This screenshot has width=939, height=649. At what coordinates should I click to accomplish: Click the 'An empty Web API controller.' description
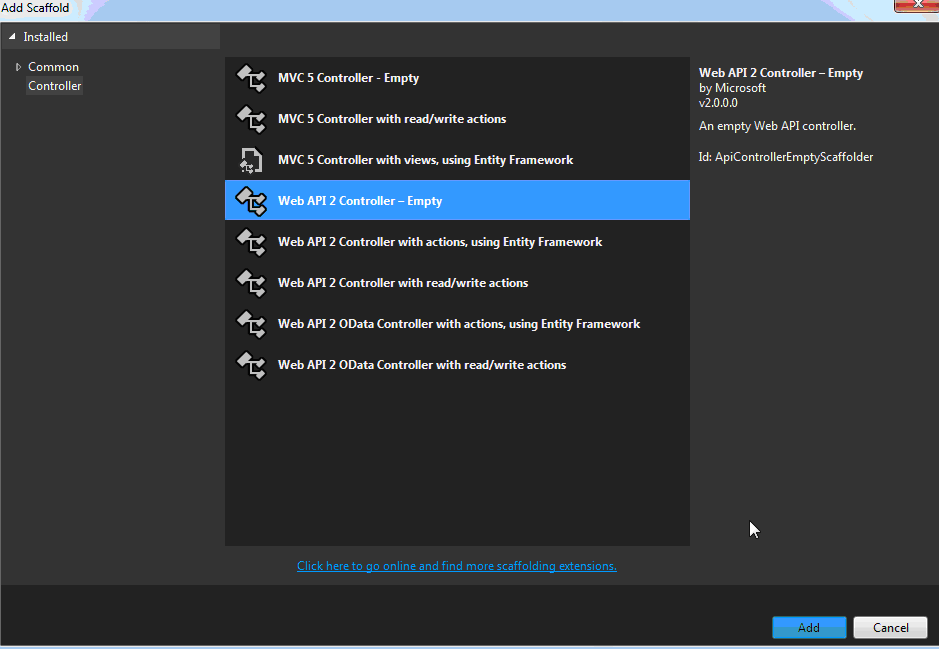[x=777, y=126]
